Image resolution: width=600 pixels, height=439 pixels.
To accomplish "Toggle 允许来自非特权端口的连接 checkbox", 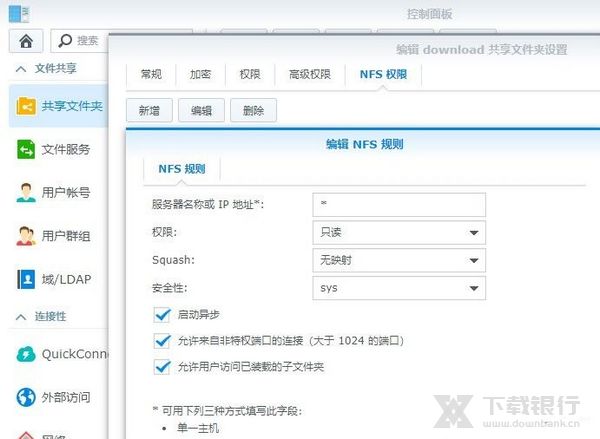I will point(163,341).
